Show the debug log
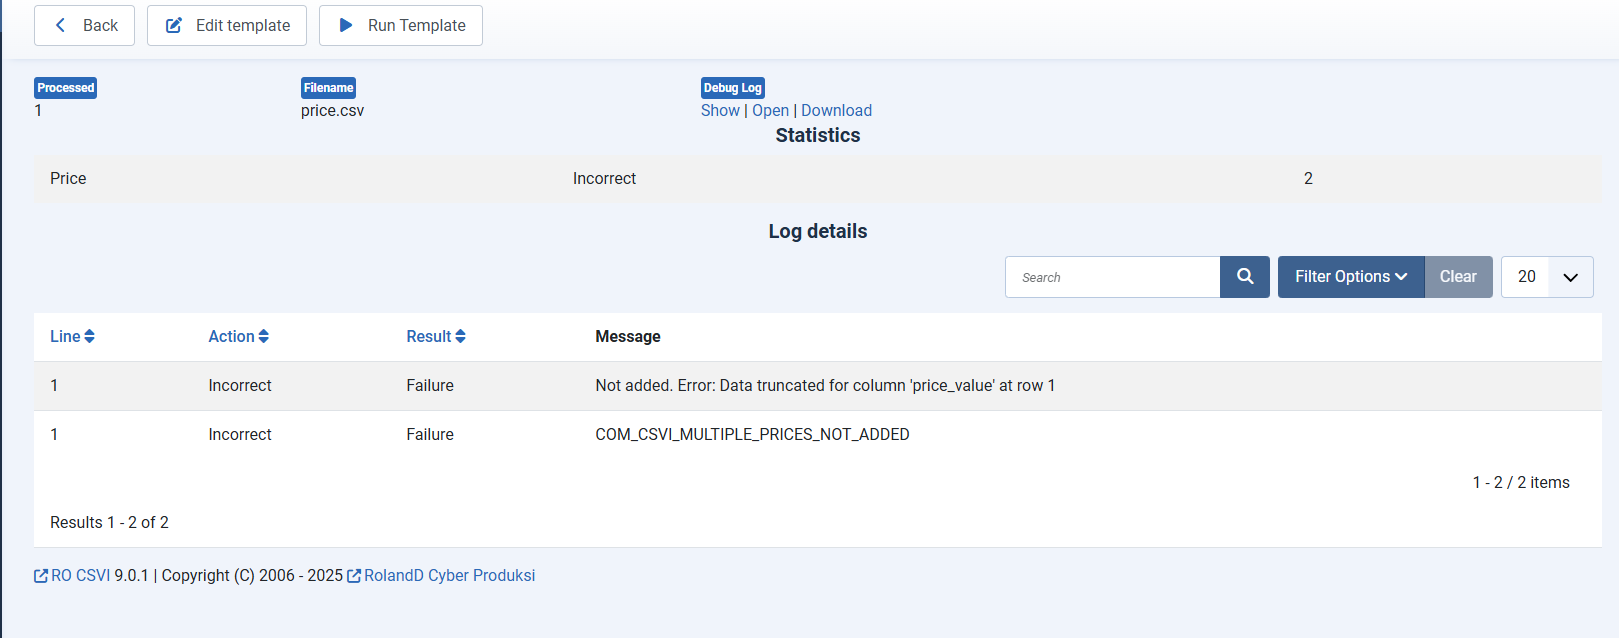The width and height of the screenshot is (1619, 638). pyautogui.click(x=720, y=111)
